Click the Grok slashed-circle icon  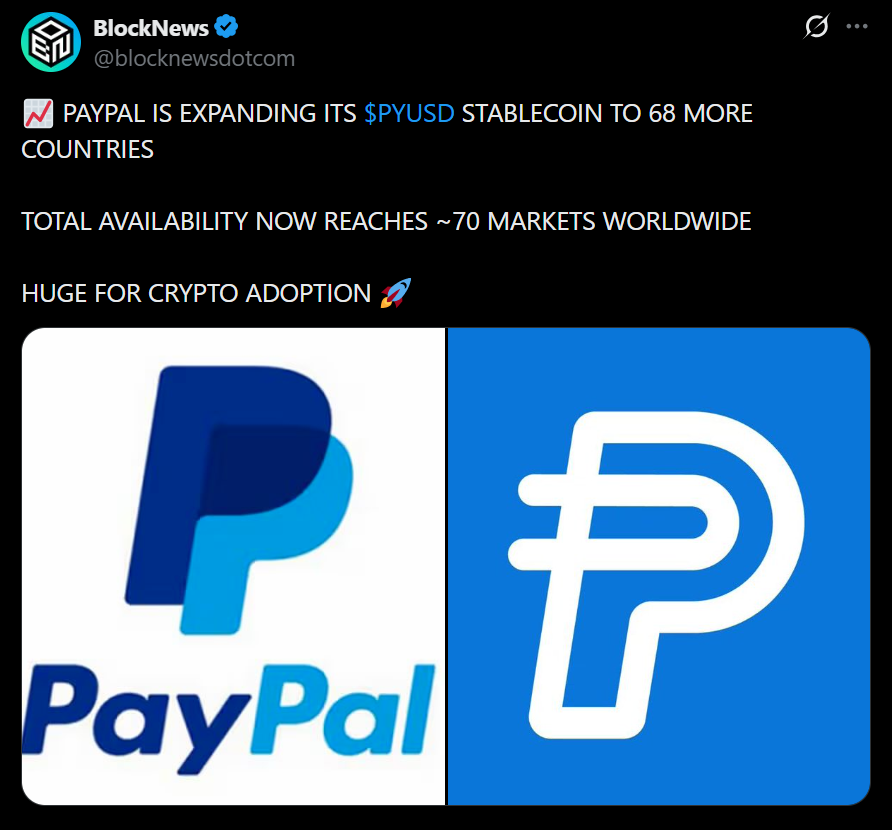(816, 26)
